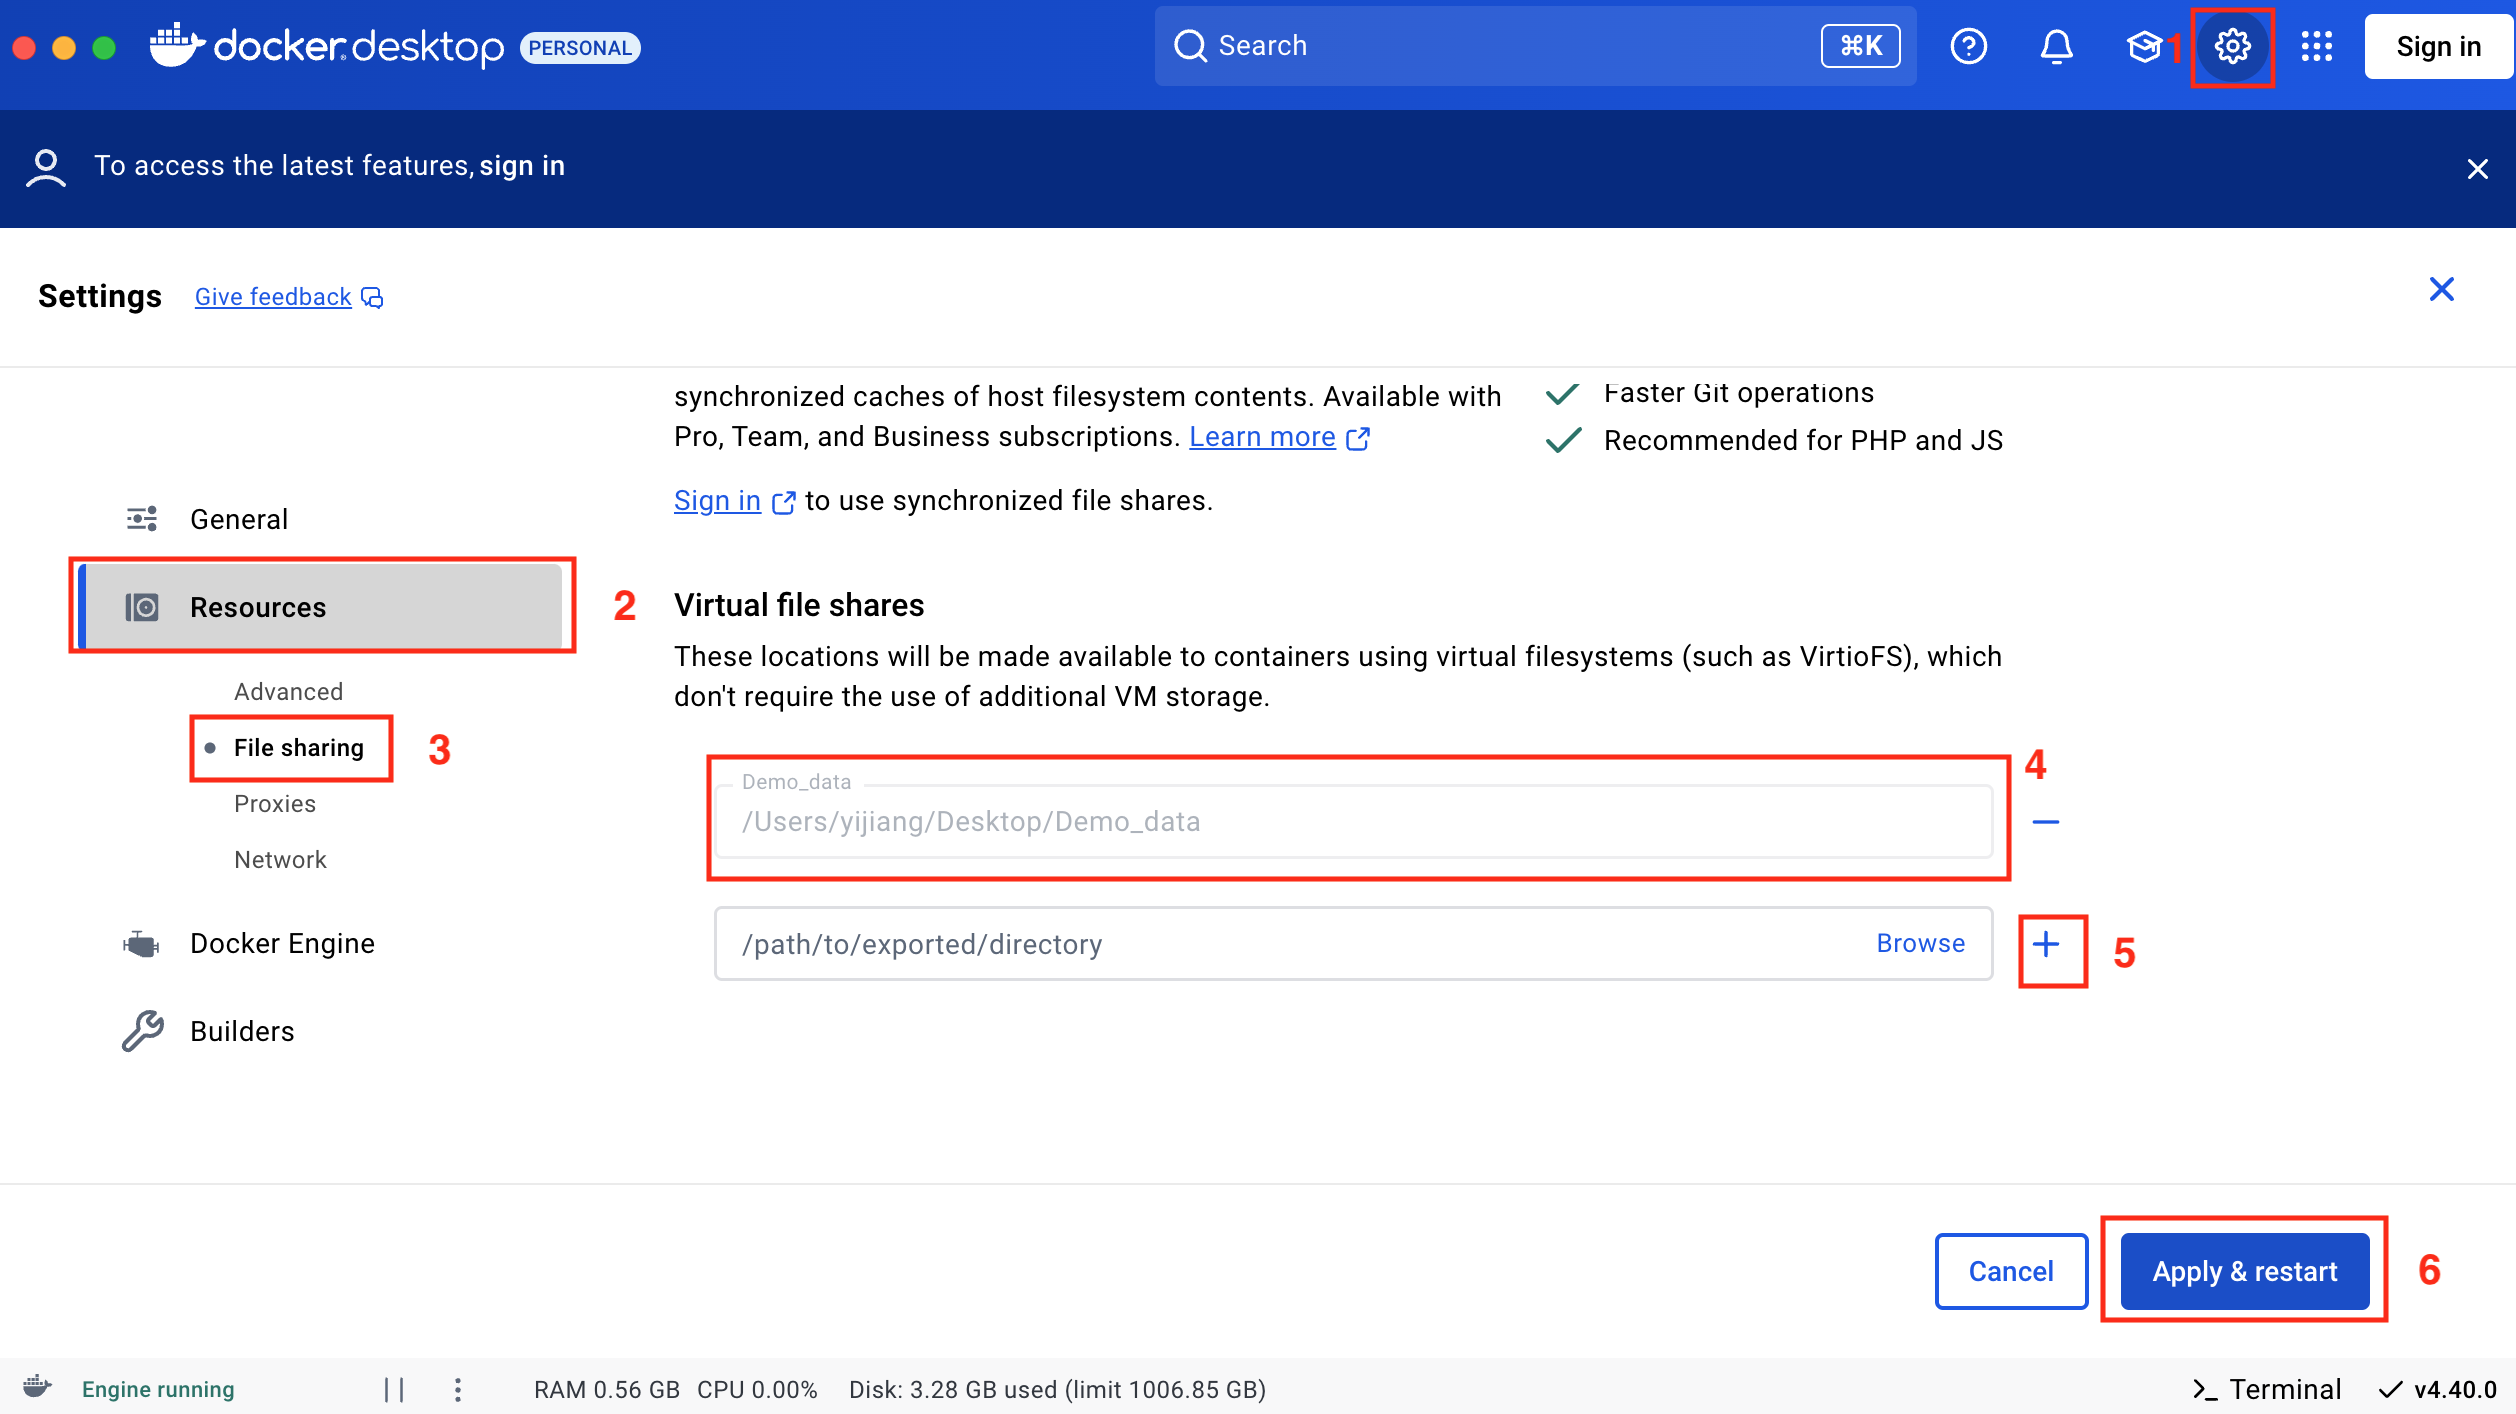Screen dimensions: 2516x1414
Task: Click the Builders wrench icon
Action: (x=142, y=1031)
